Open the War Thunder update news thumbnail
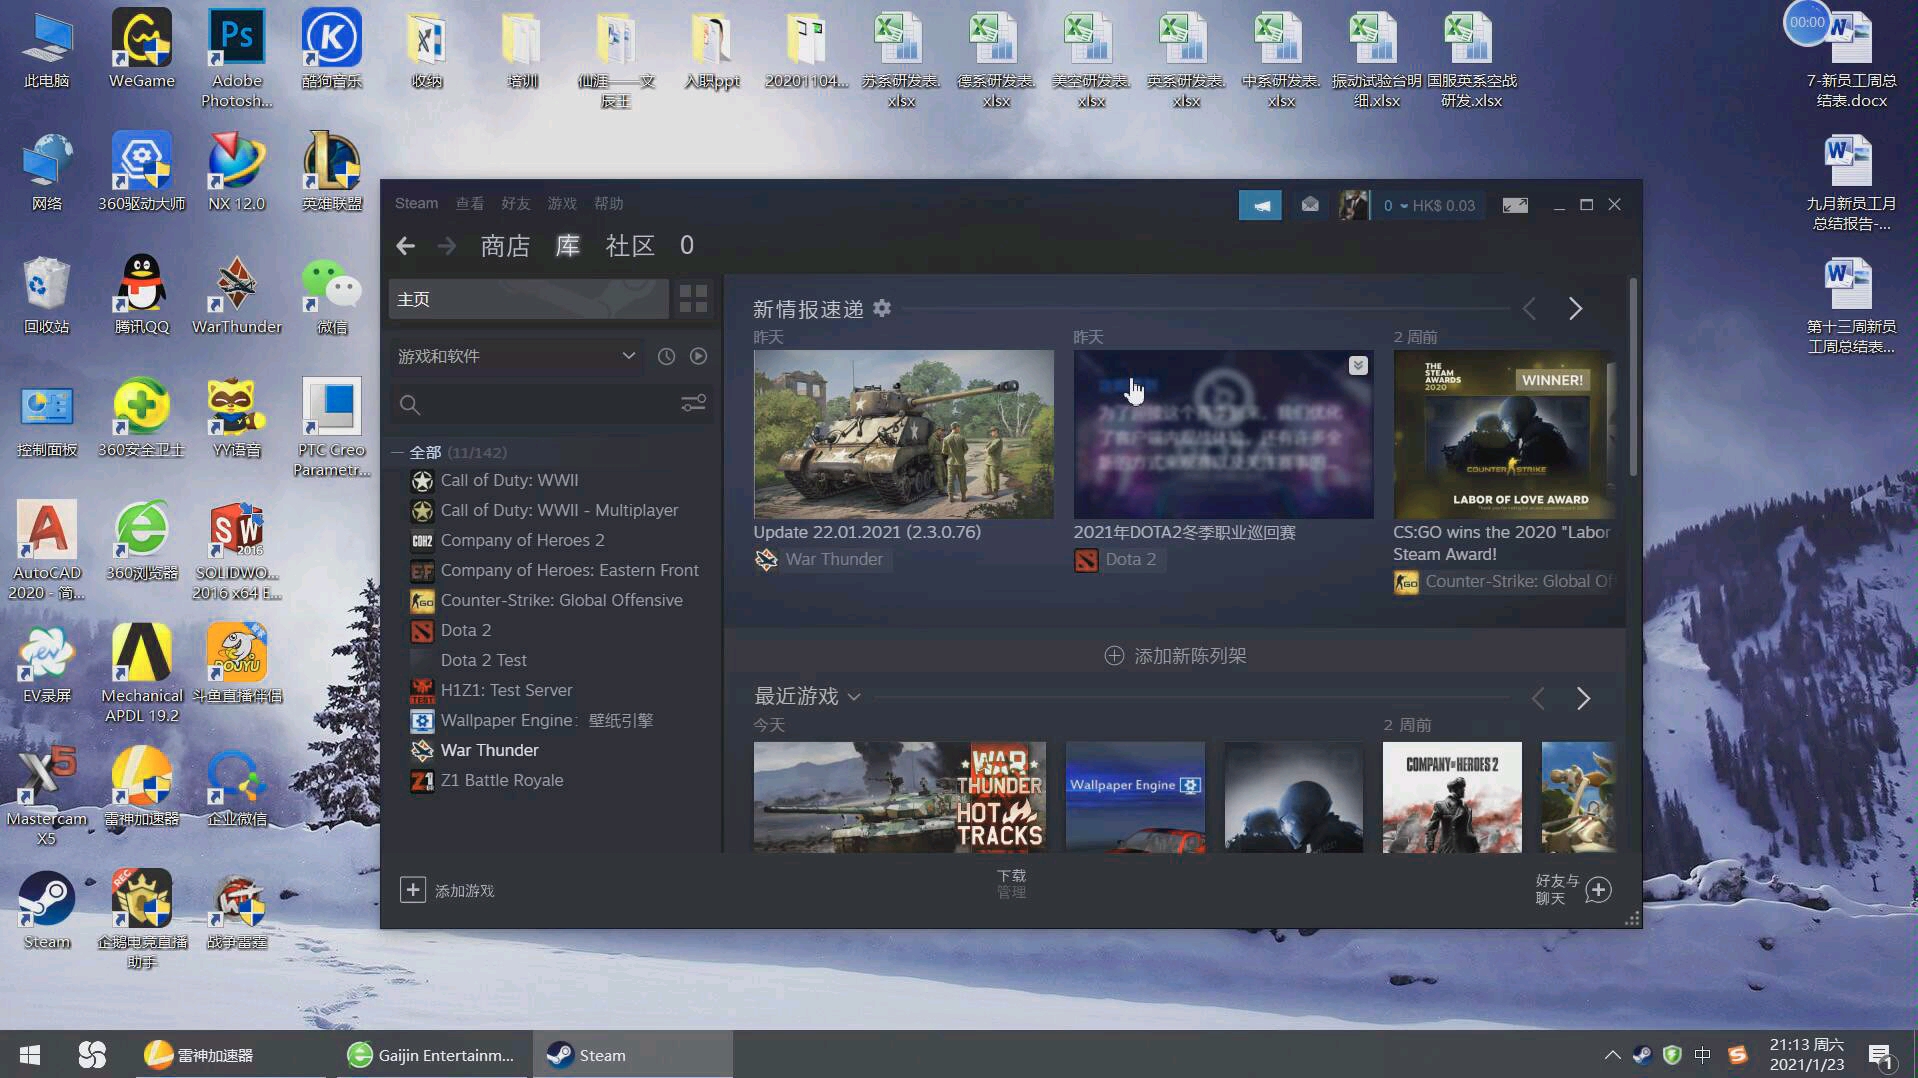 tap(903, 434)
